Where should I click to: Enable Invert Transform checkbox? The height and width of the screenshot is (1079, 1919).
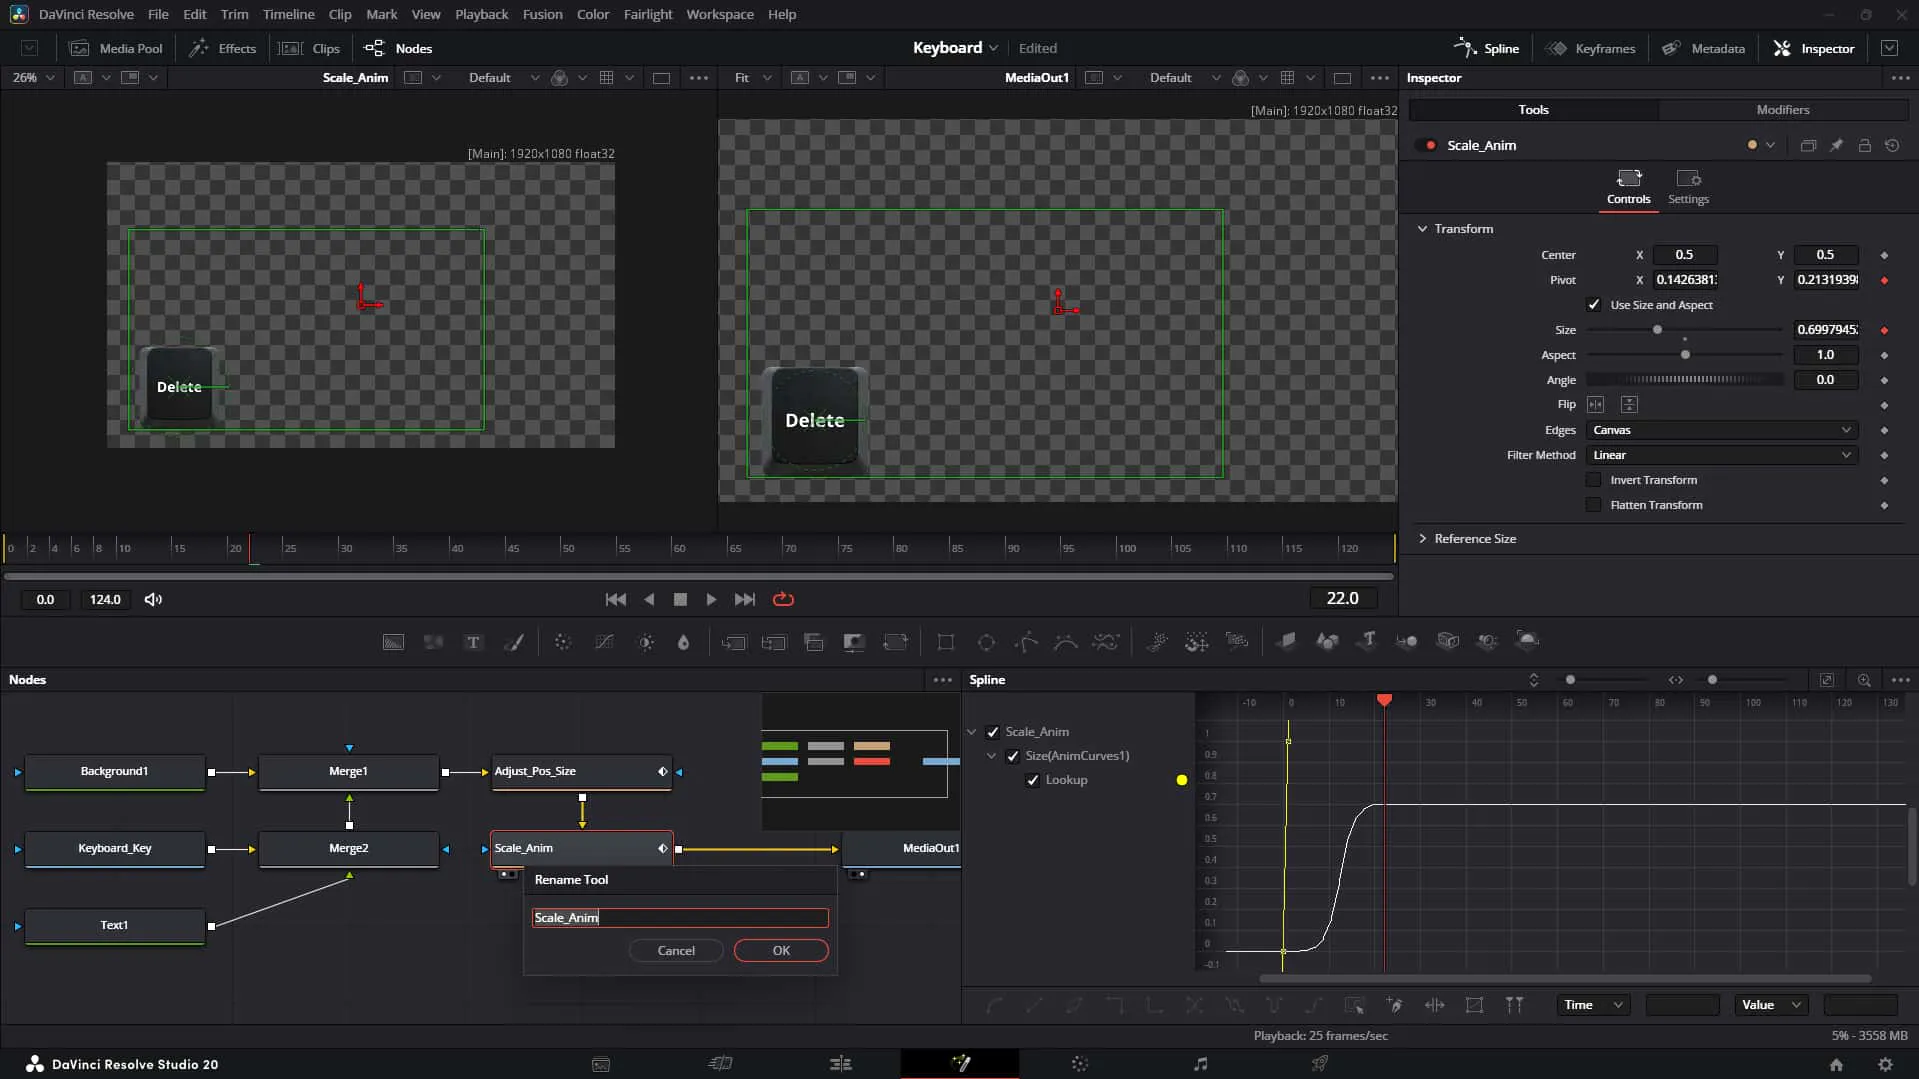(1594, 480)
